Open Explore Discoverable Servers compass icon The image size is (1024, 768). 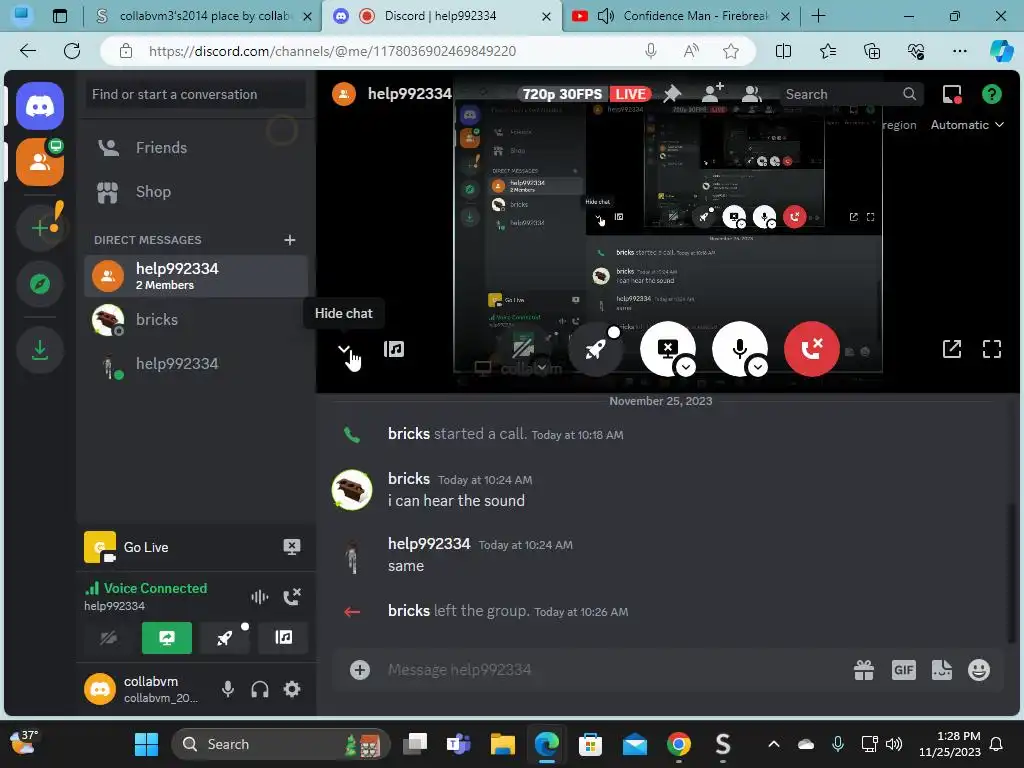(40, 284)
